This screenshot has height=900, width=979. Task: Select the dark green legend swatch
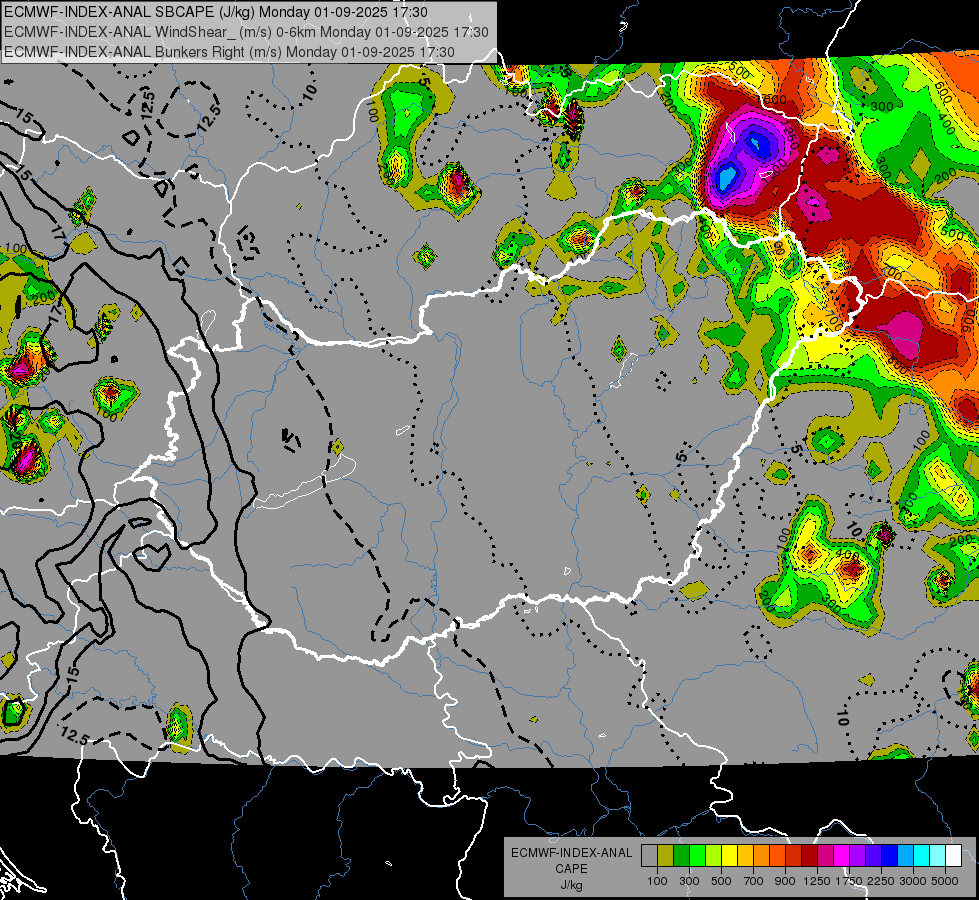[681, 856]
